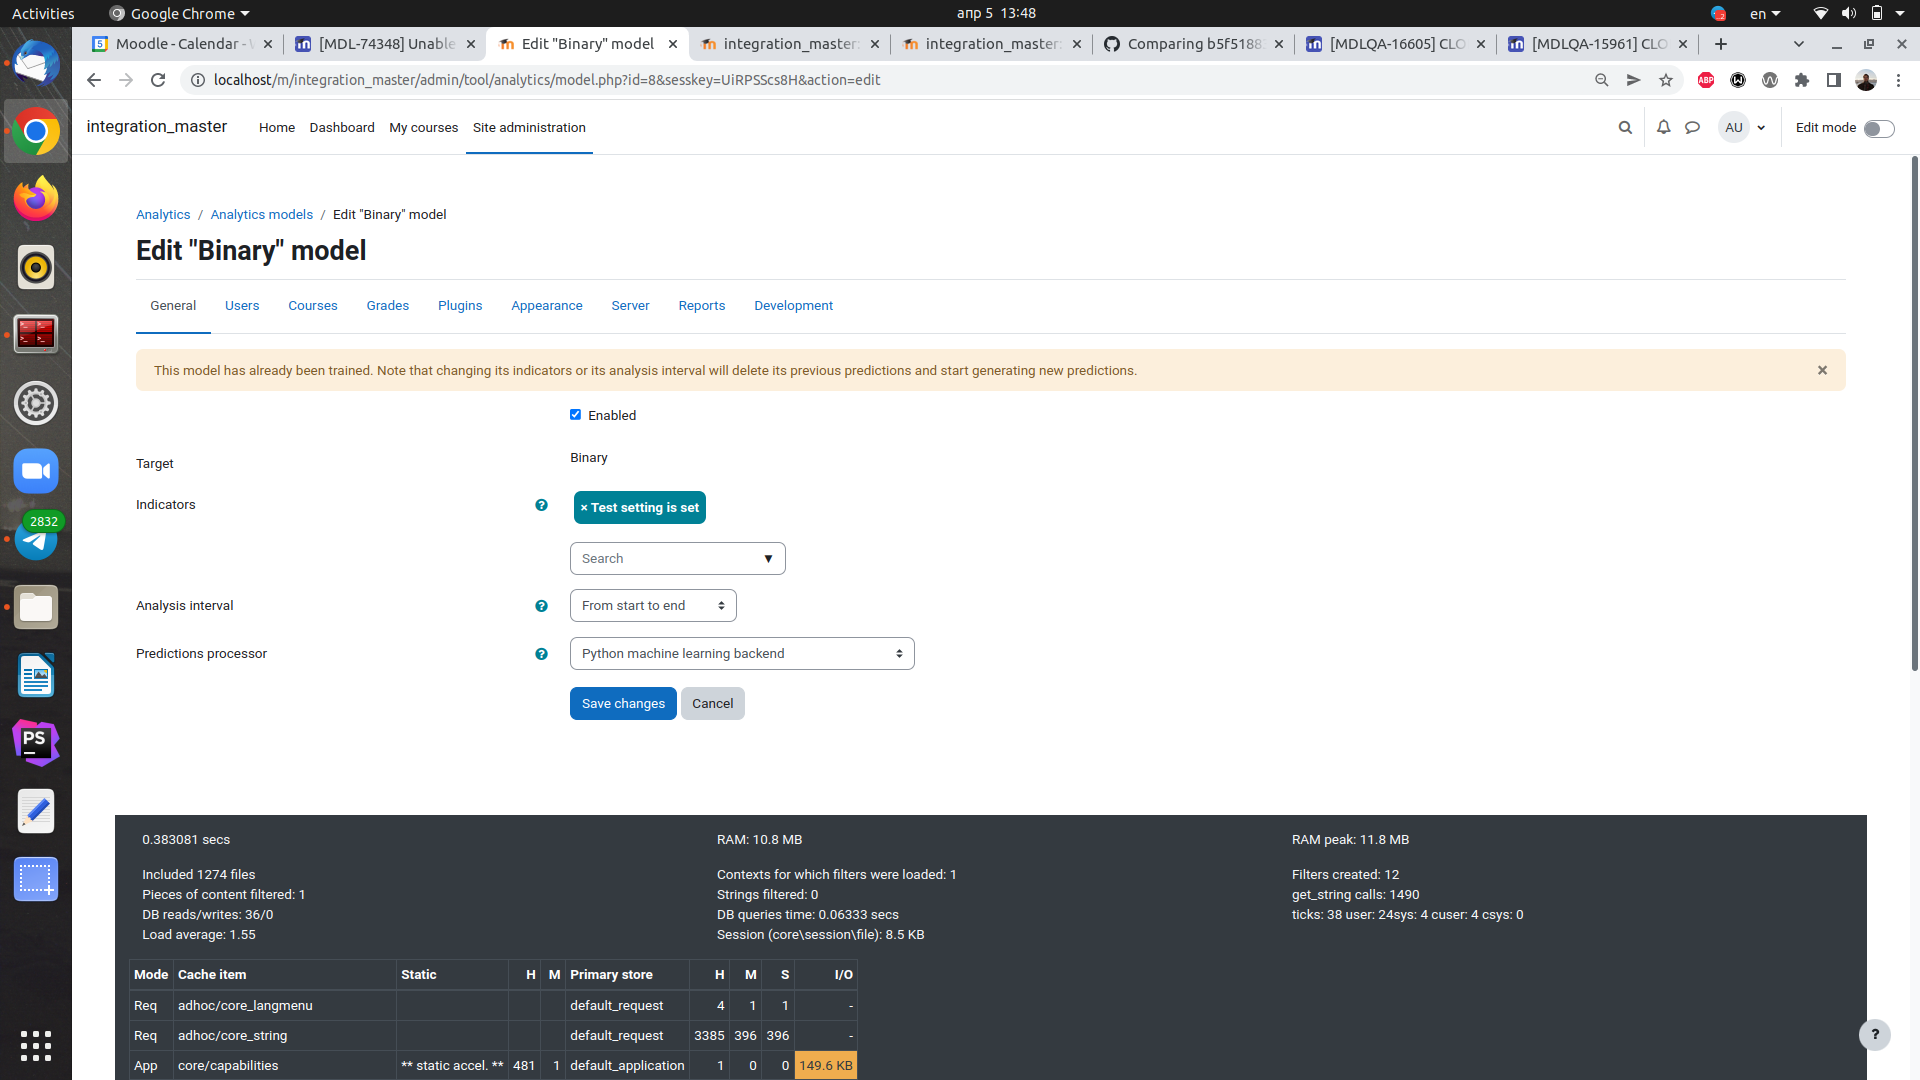Click the browser address bar URL

point(547,80)
